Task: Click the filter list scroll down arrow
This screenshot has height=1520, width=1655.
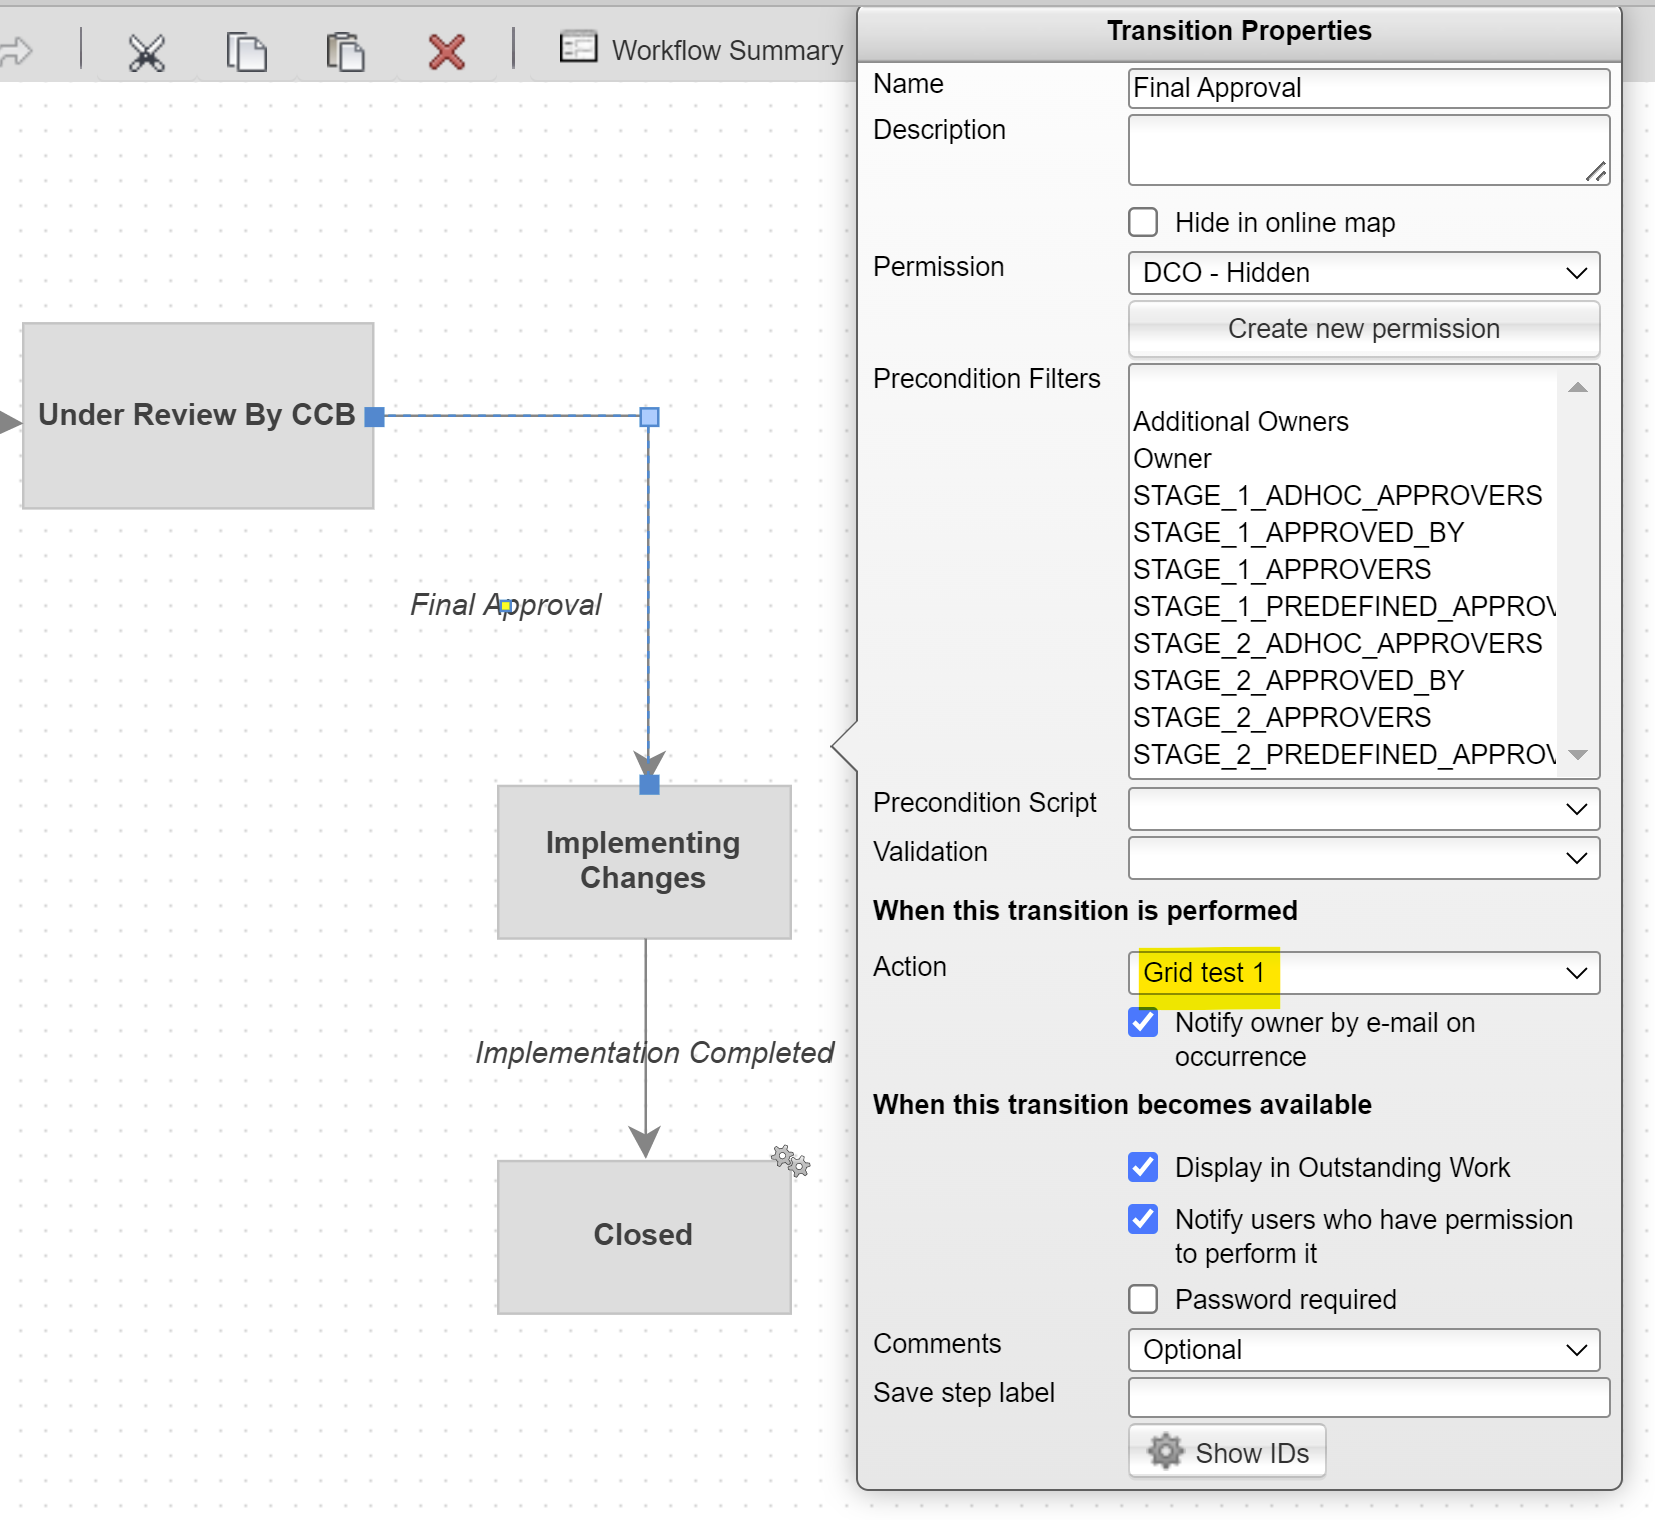Action: coord(1578,755)
